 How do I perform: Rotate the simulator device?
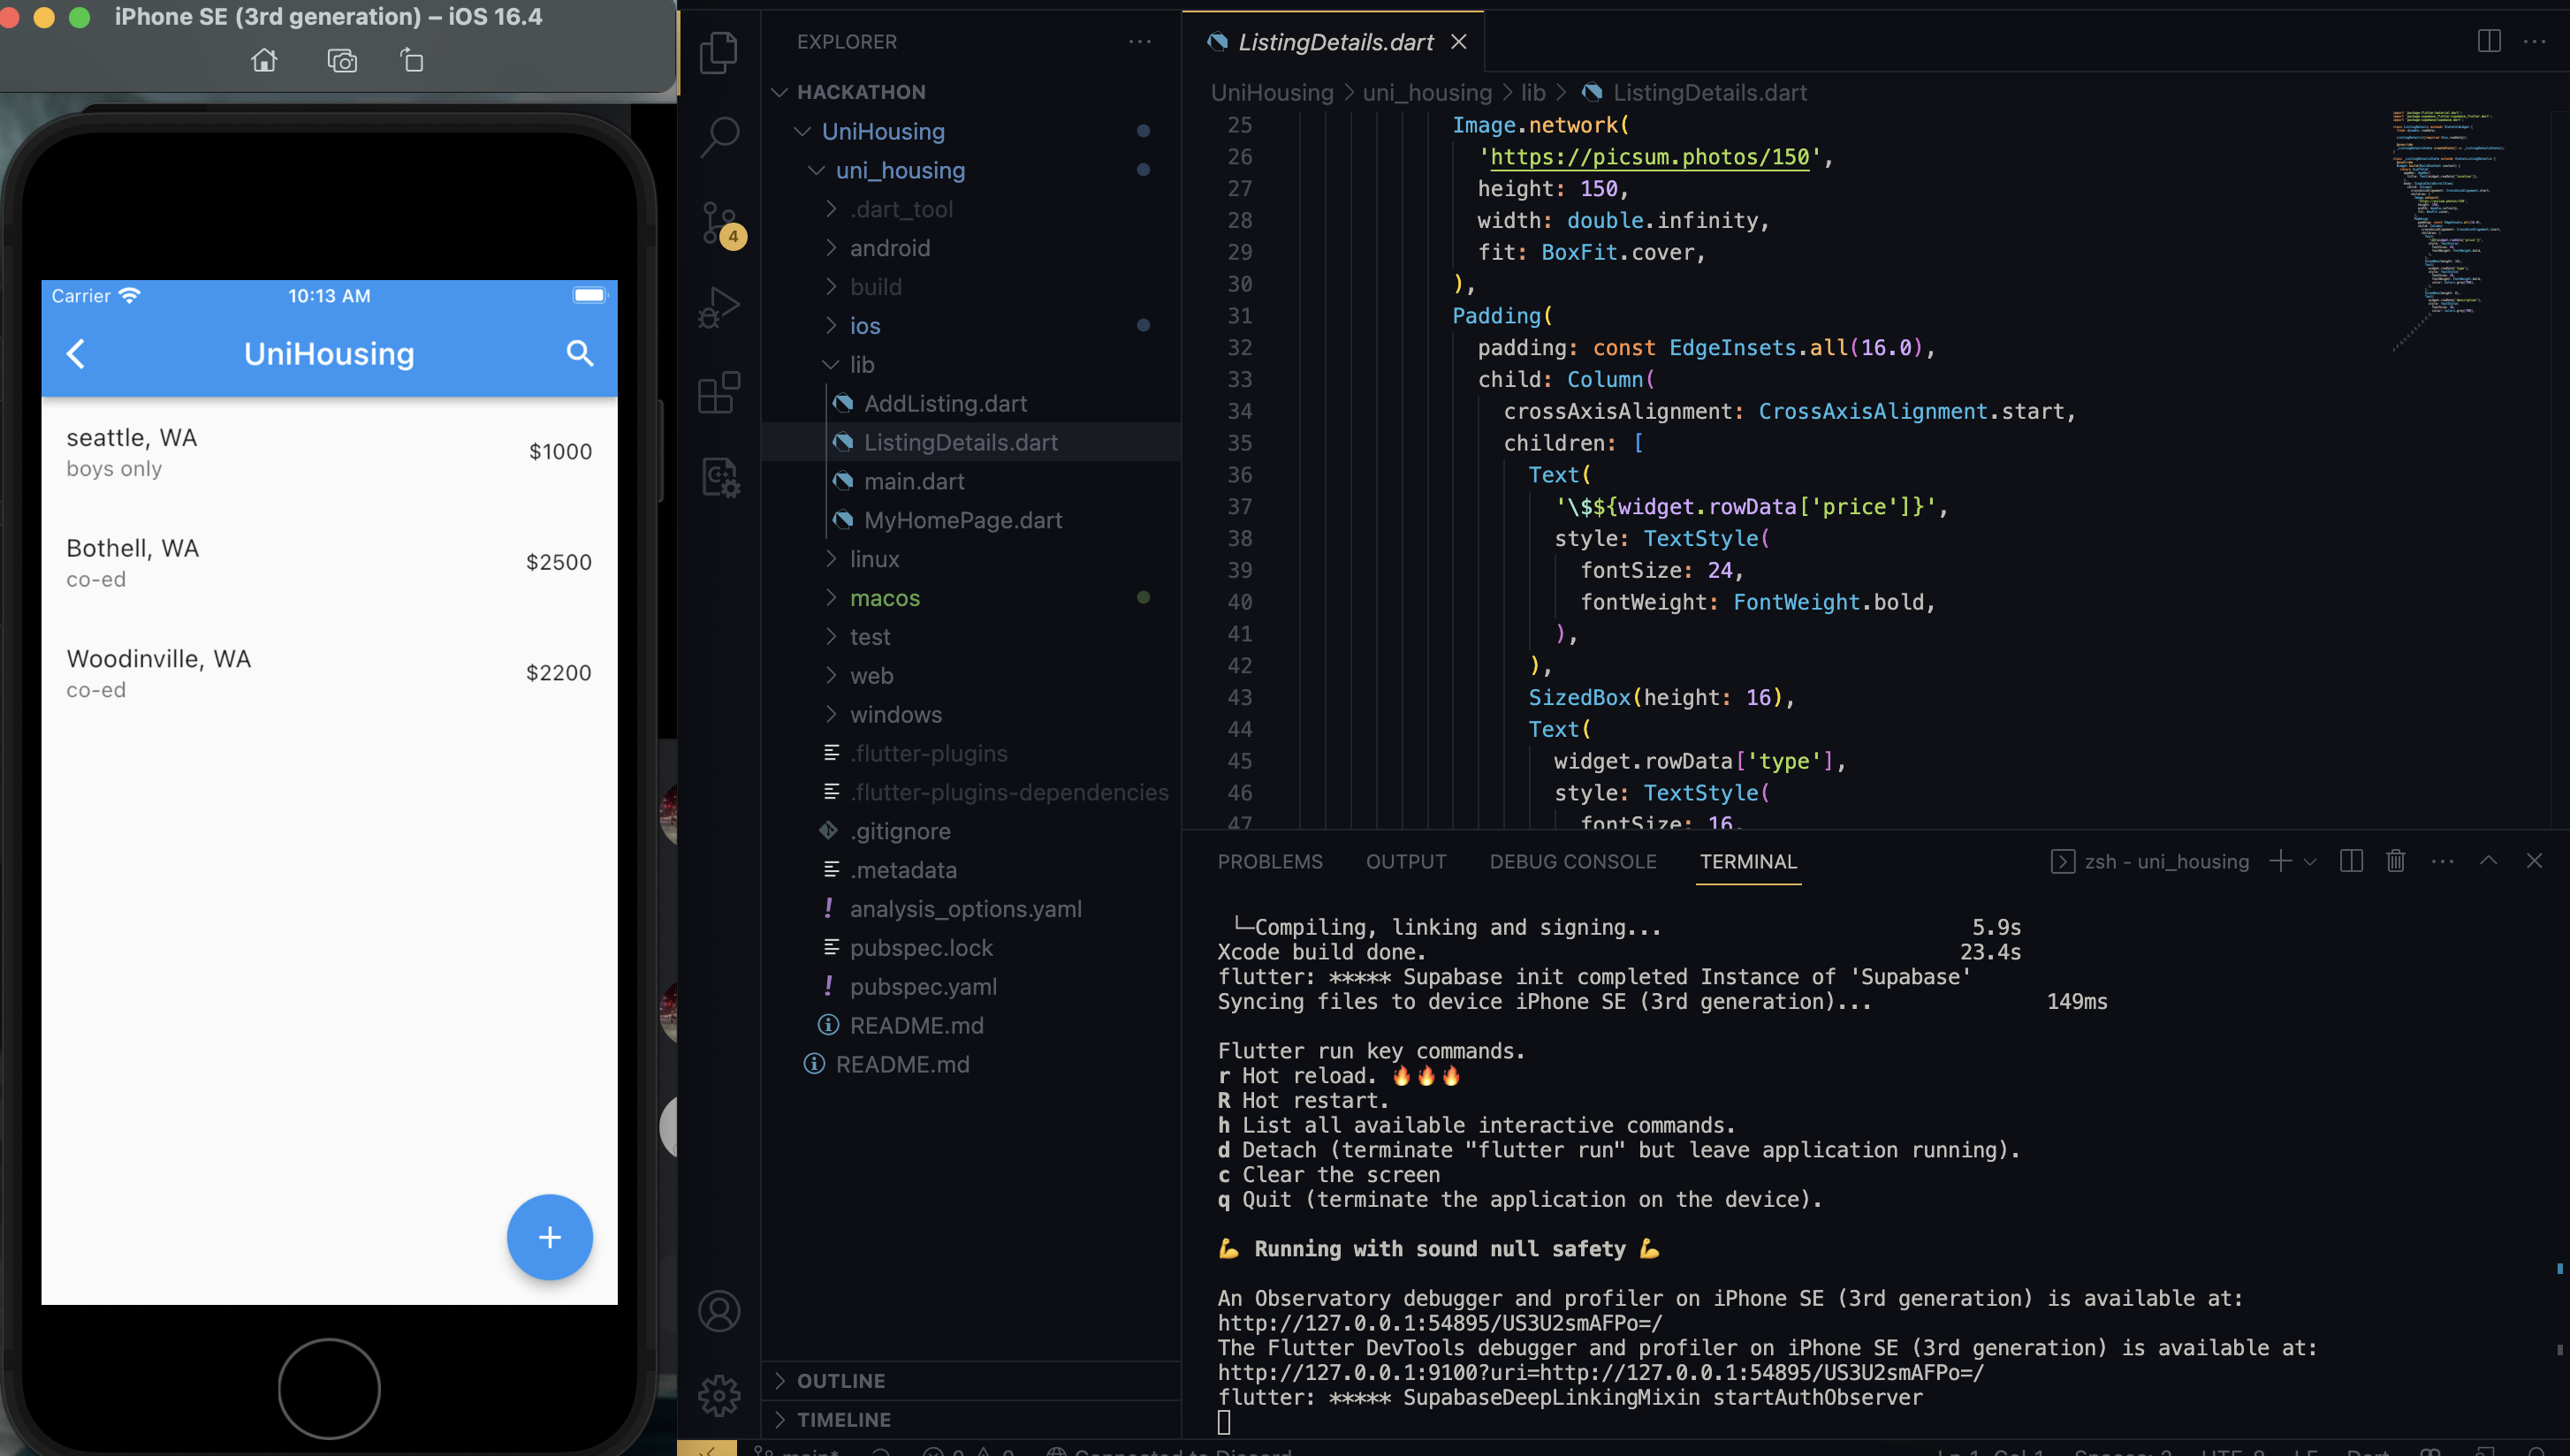click(x=412, y=61)
